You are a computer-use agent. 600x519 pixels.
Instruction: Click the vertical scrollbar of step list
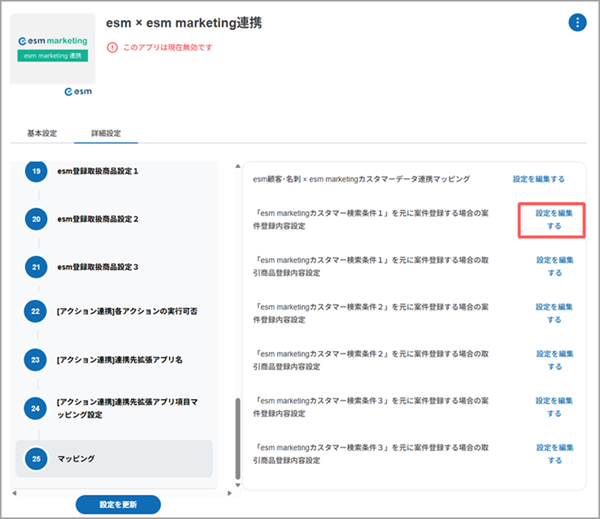[237, 440]
